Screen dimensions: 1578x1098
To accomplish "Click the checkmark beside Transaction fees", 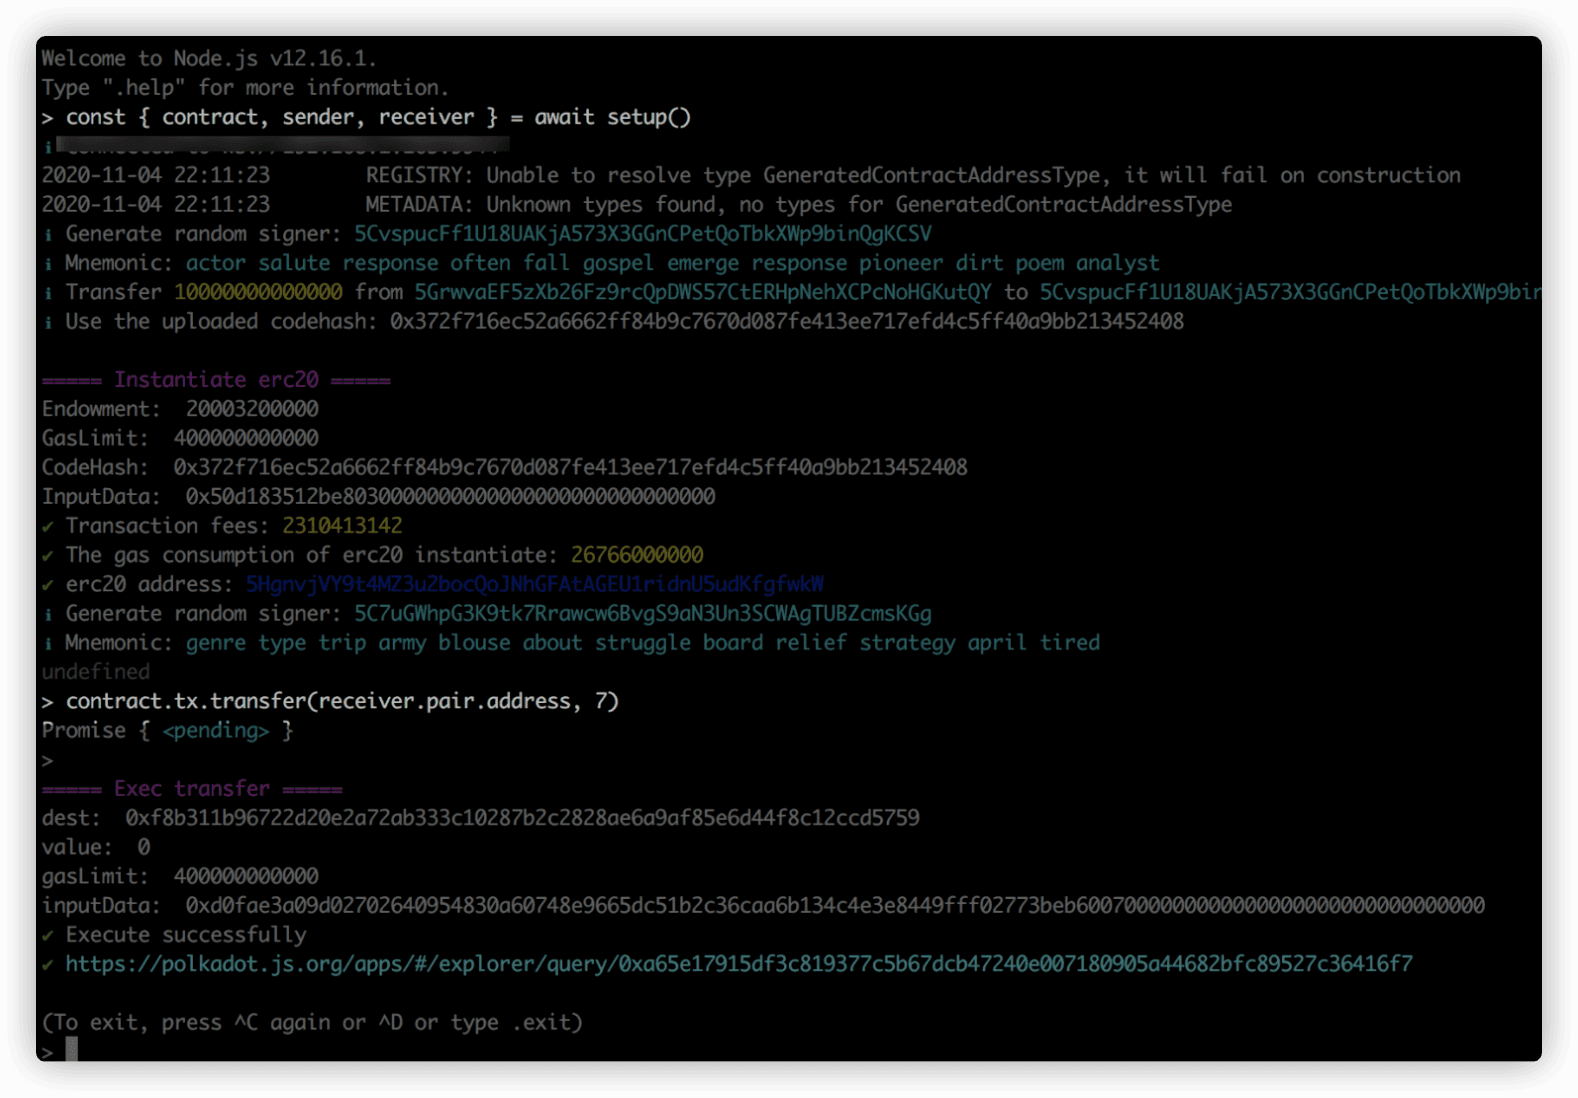I will tap(48, 526).
